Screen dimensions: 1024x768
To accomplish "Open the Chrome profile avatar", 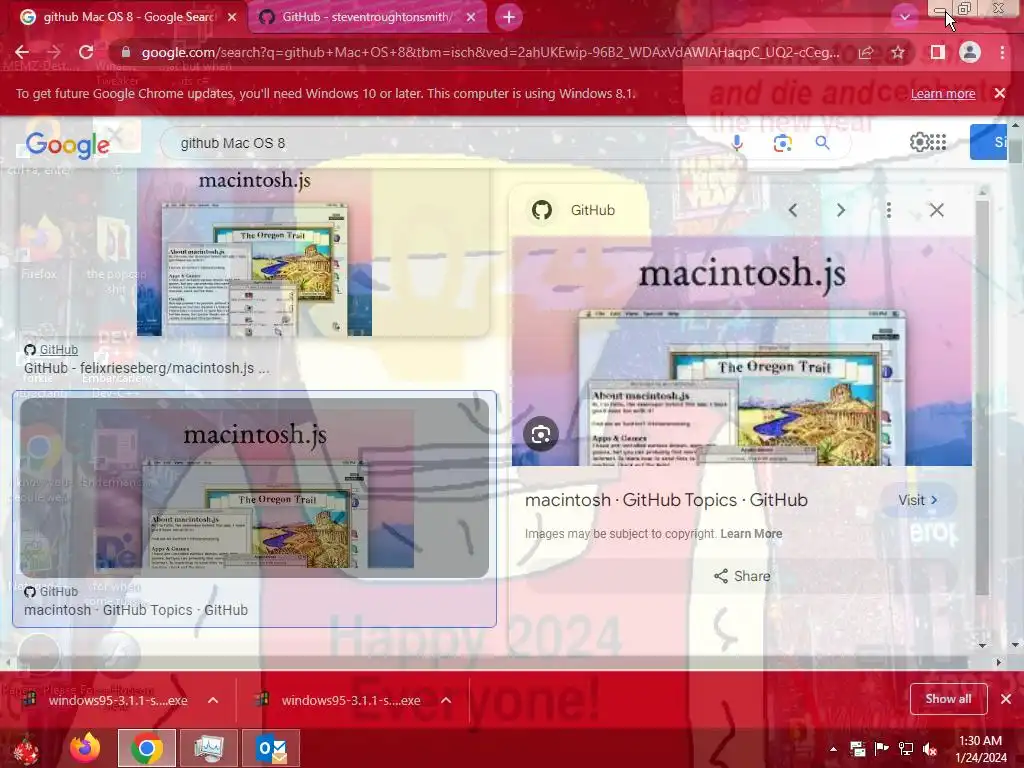I will [970, 52].
